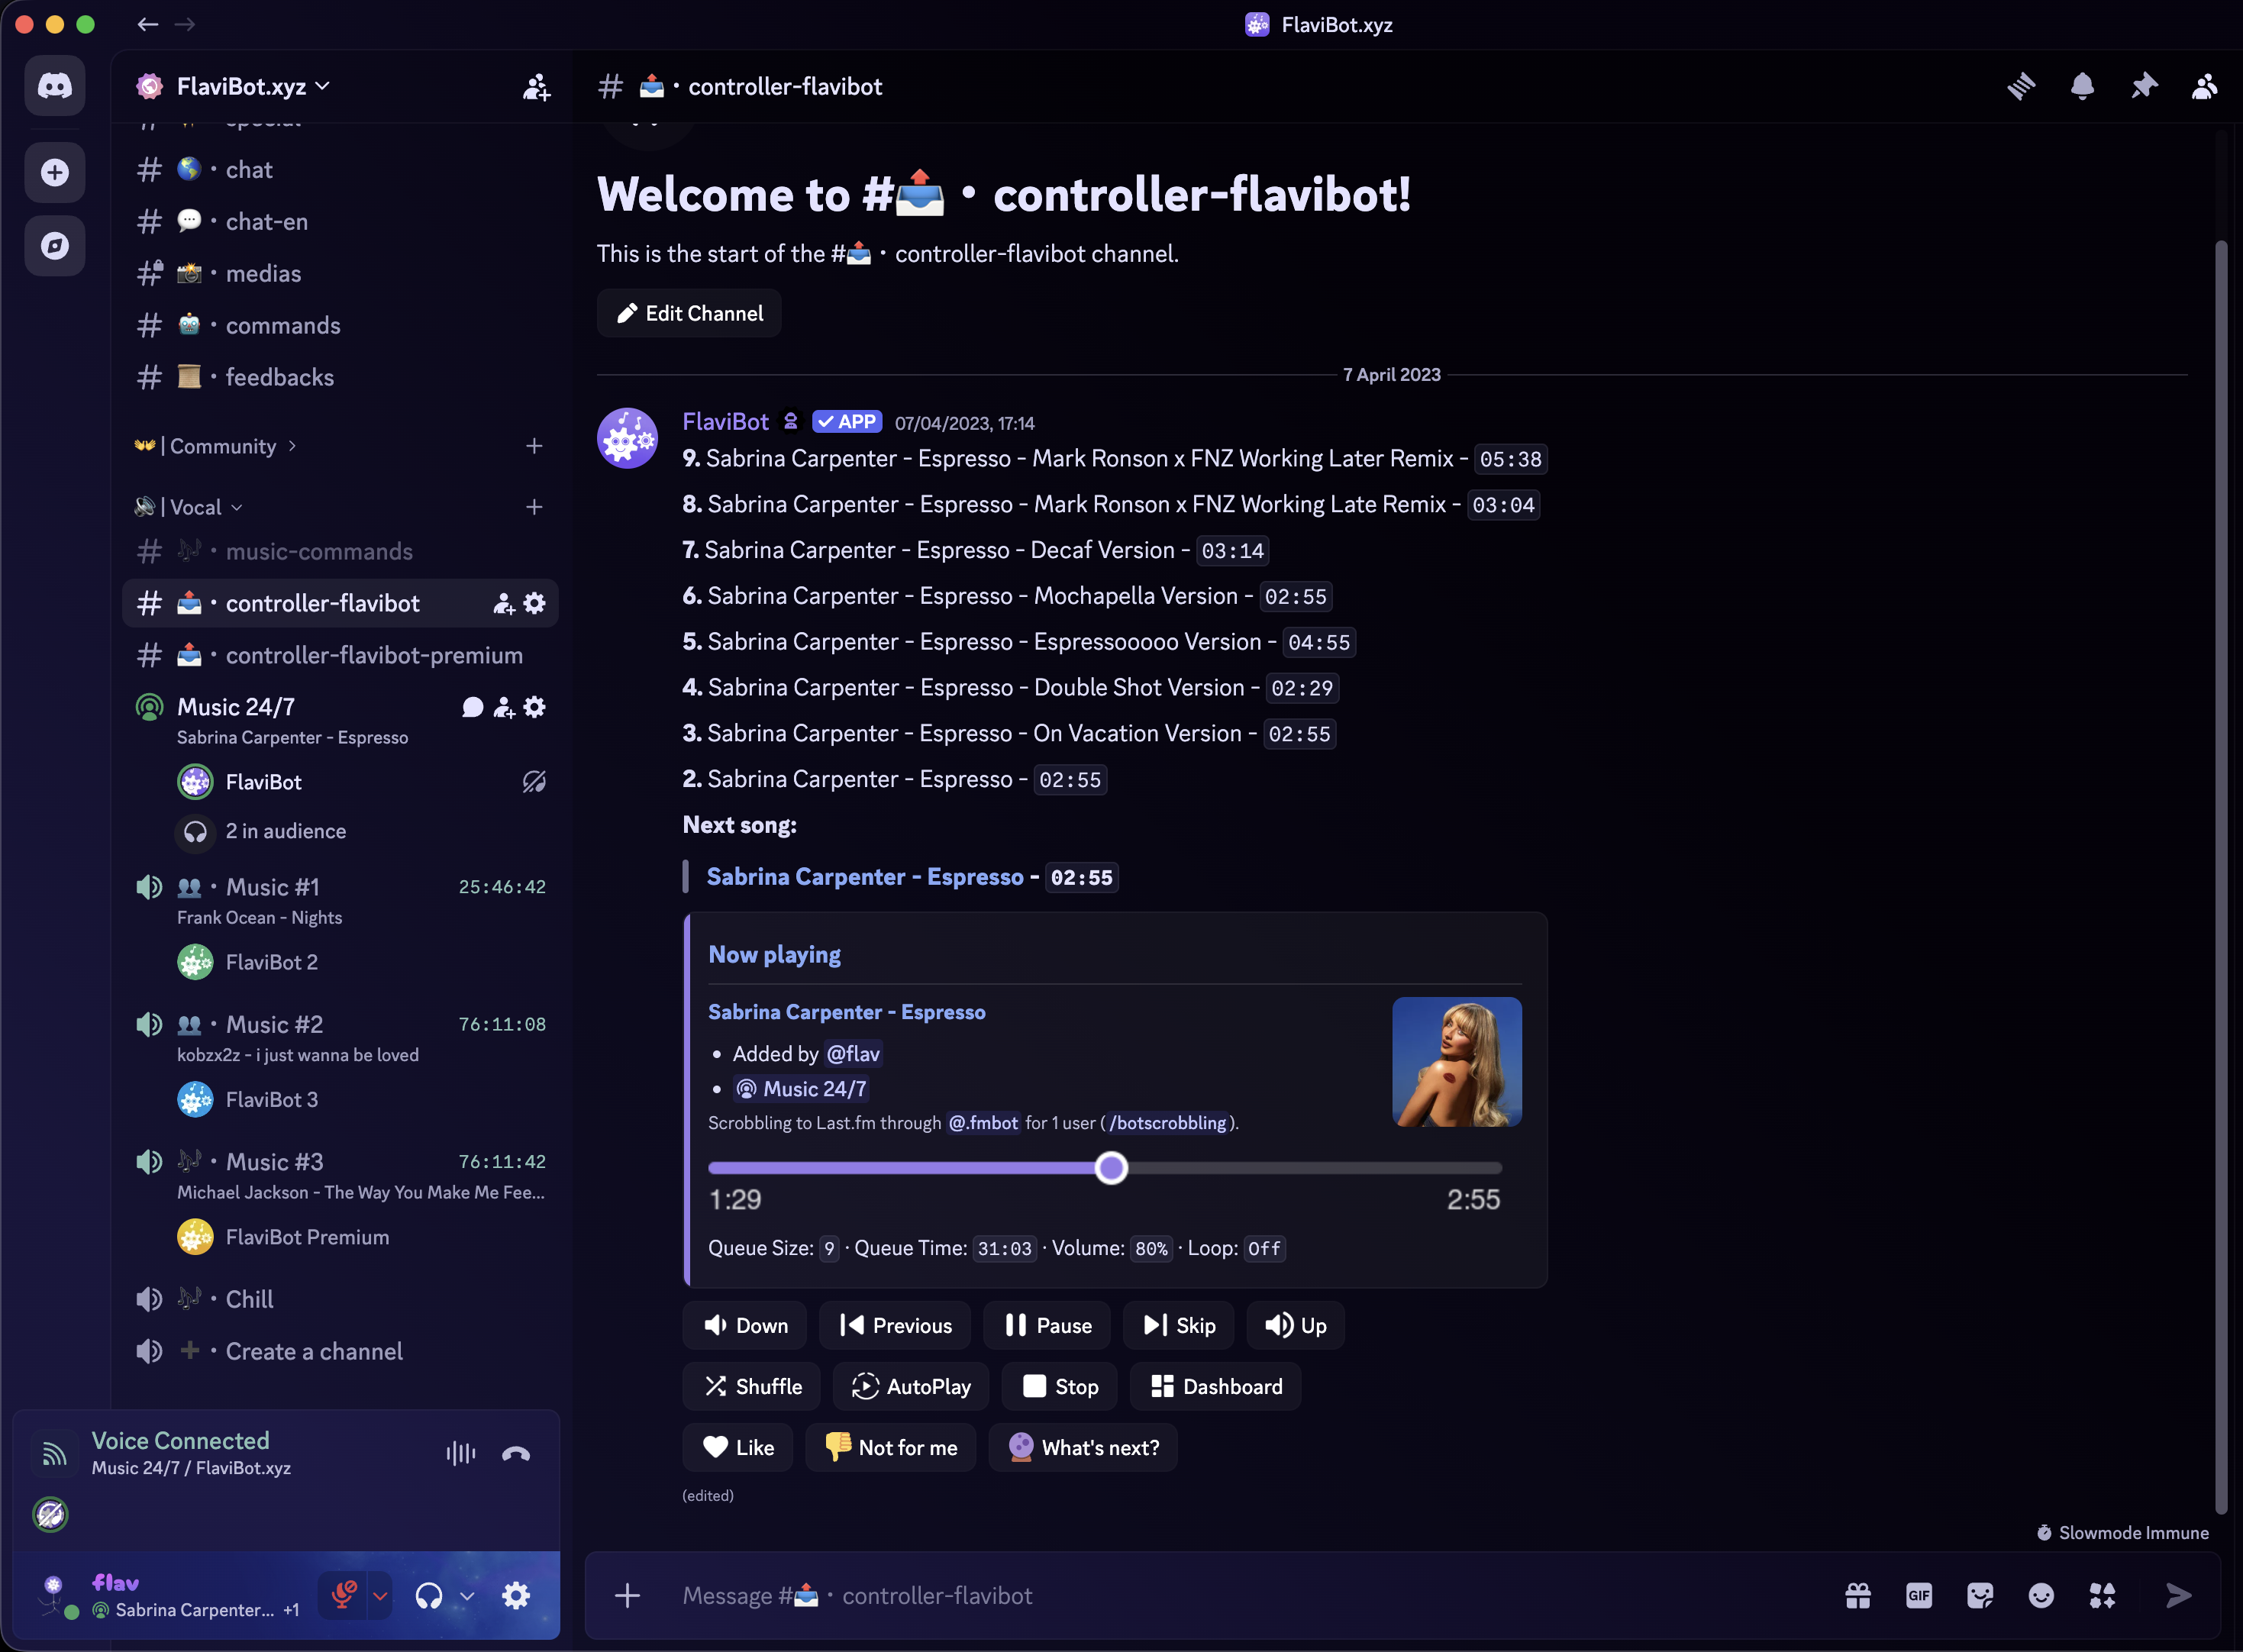
Task: Open User Settings gear icon
Action: (516, 1595)
